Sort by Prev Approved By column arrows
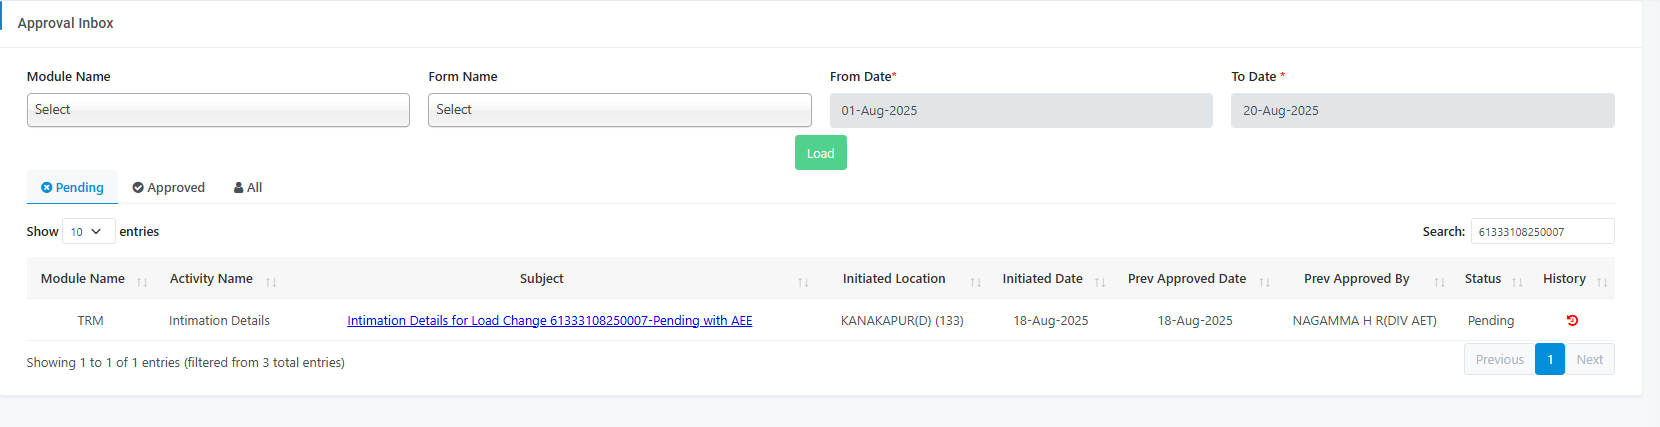 1439,282
